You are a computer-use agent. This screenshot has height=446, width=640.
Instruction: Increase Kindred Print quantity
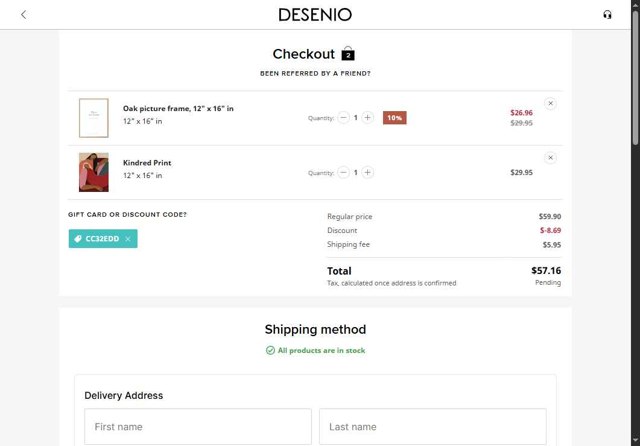(367, 172)
